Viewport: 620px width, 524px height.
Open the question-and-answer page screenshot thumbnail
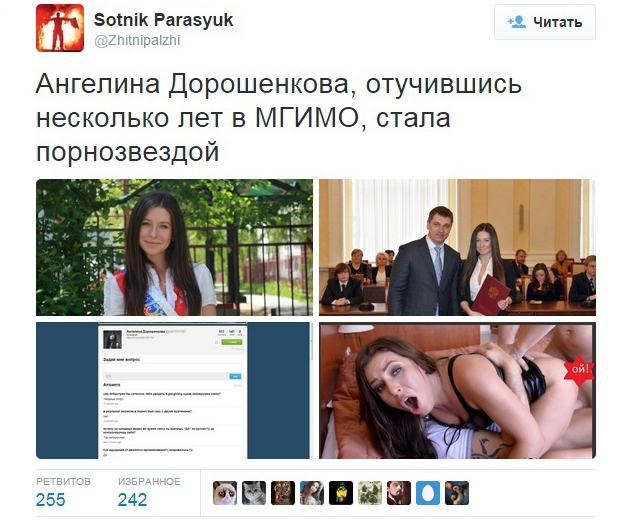pos(174,390)
